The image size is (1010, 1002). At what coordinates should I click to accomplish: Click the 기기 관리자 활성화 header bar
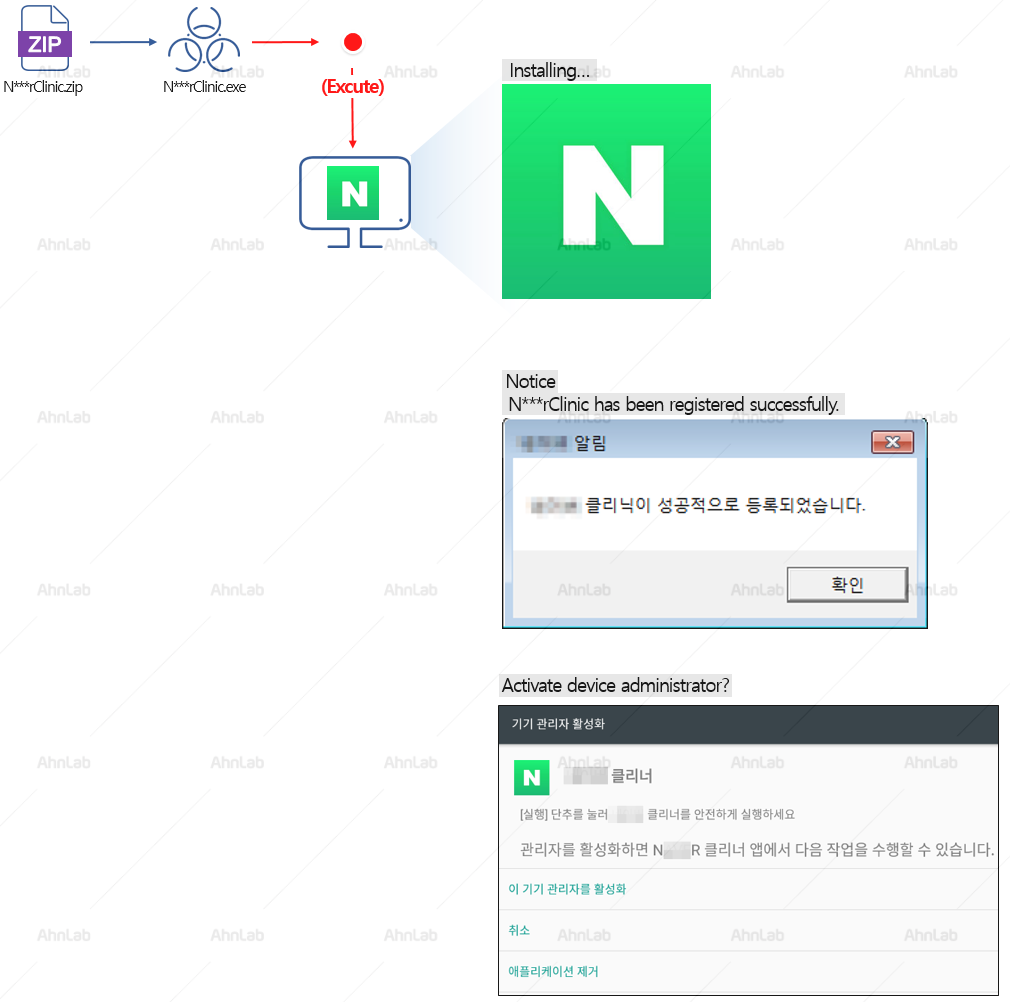tap(748, 724)
